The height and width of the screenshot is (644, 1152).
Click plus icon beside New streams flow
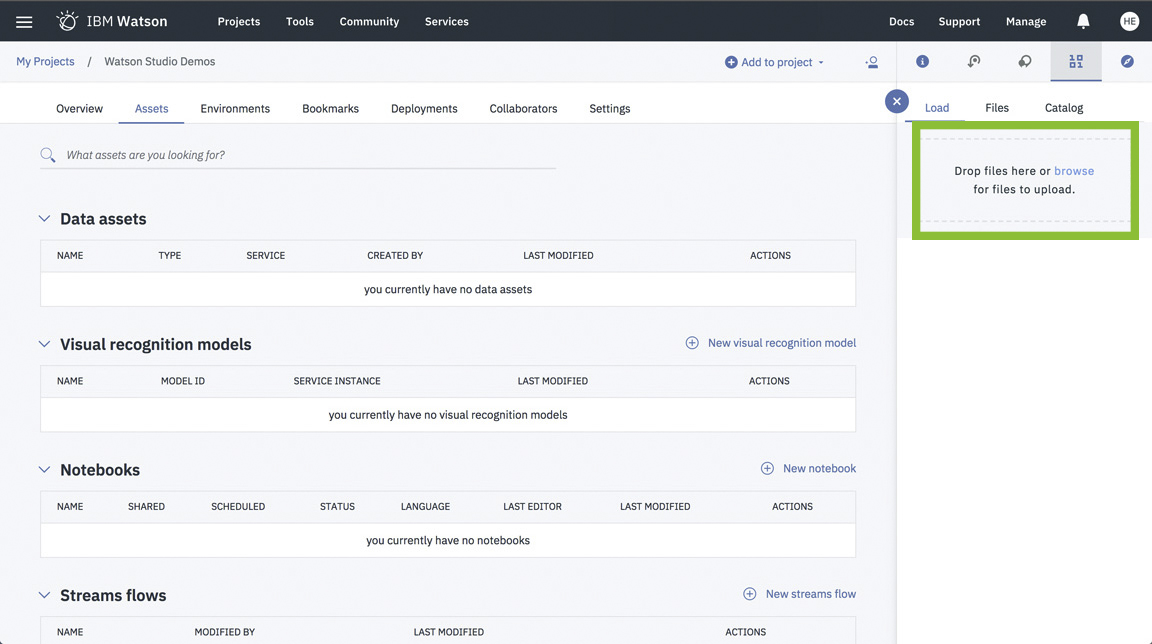[749, 594]
